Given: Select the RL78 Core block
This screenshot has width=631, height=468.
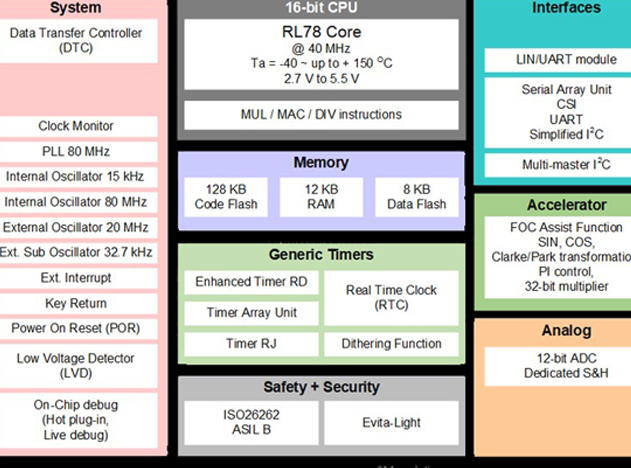Looking at the screenshot, I should pos(321,54).
